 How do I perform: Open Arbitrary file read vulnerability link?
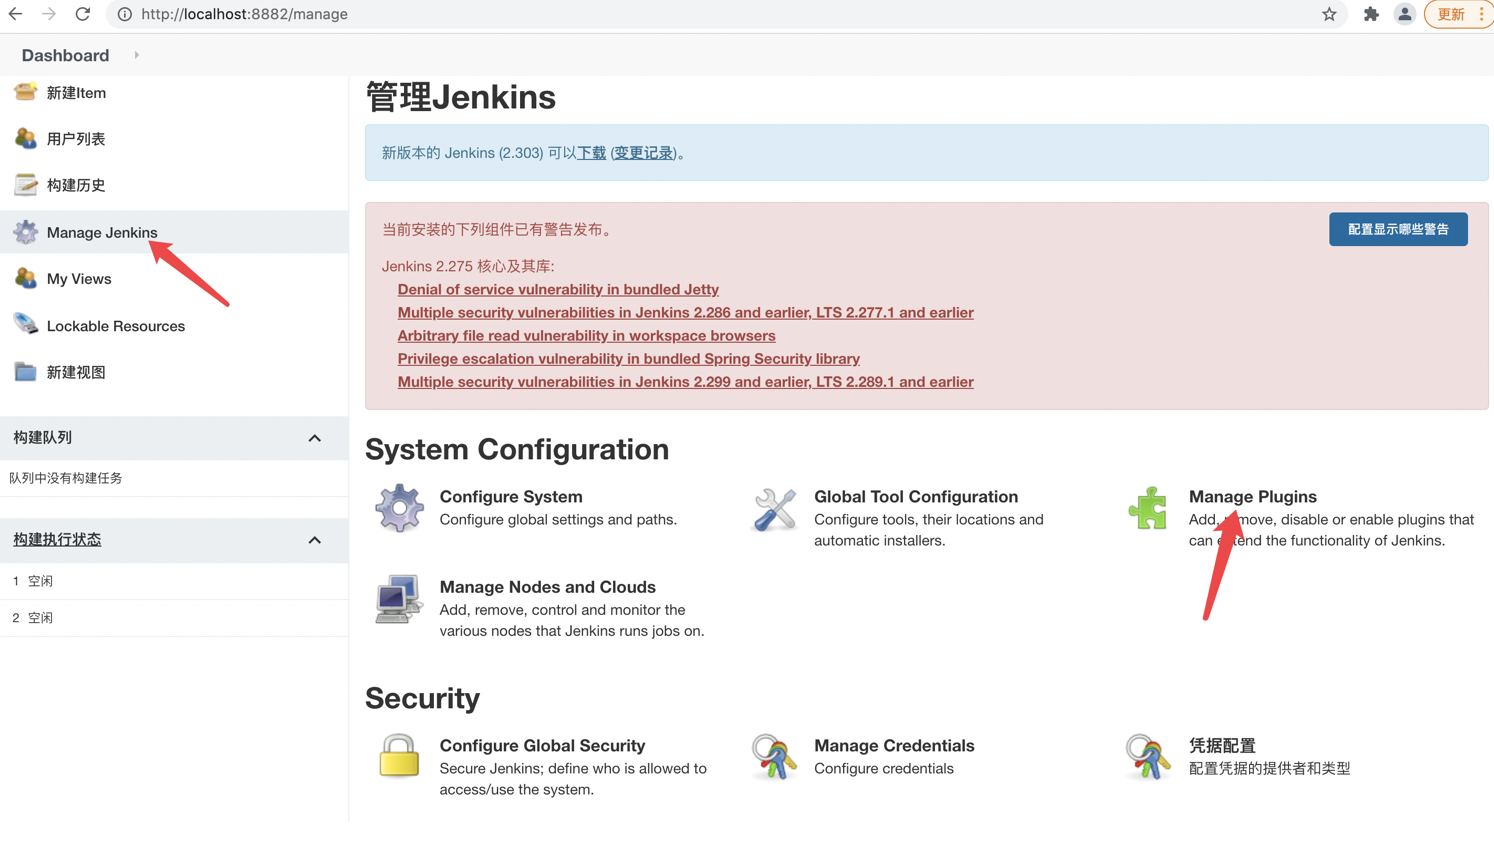point(586,335)
